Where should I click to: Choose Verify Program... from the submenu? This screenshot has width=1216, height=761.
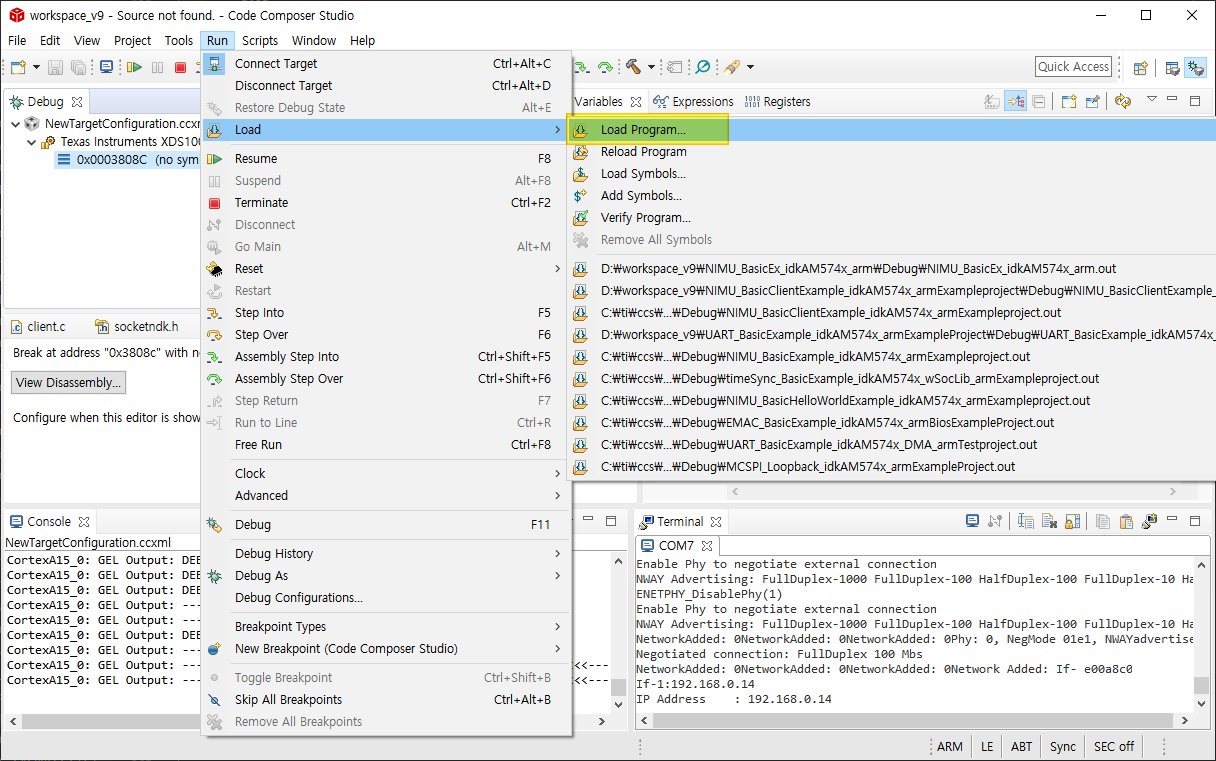[892, 218]
